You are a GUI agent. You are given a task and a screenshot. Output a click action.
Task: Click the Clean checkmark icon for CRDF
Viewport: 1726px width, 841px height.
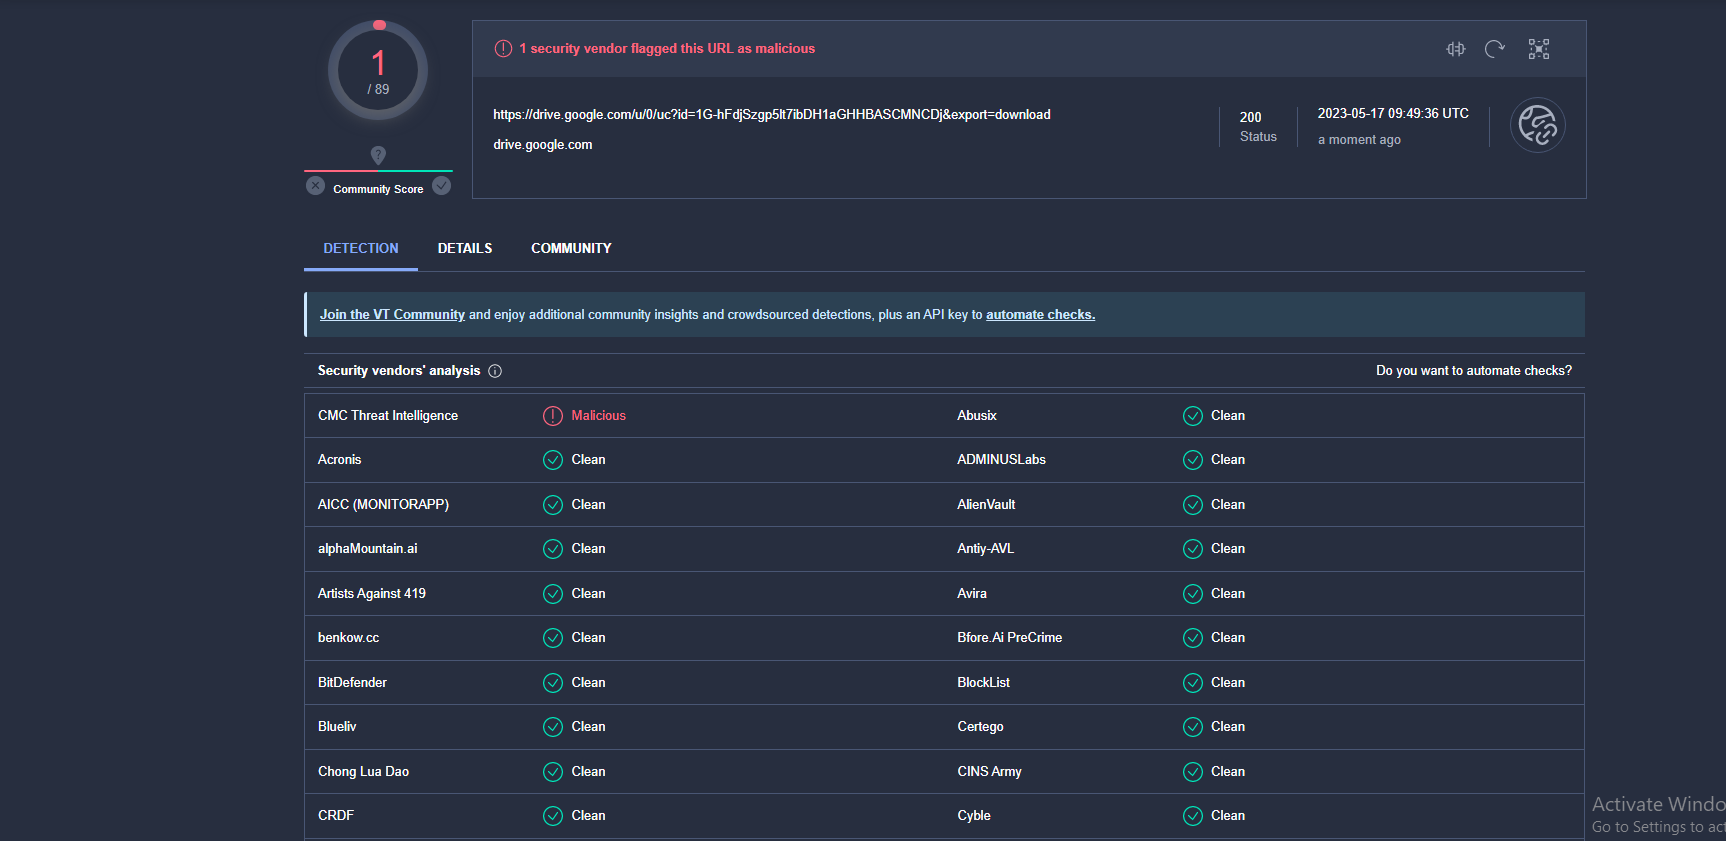pyautogui.click(x=553, y=816)
